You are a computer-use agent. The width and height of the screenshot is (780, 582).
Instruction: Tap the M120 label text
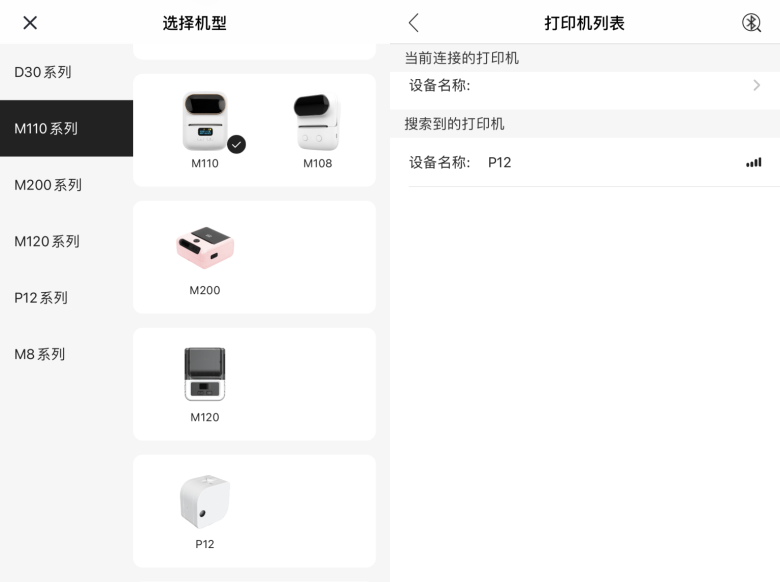tap(204, 417)
